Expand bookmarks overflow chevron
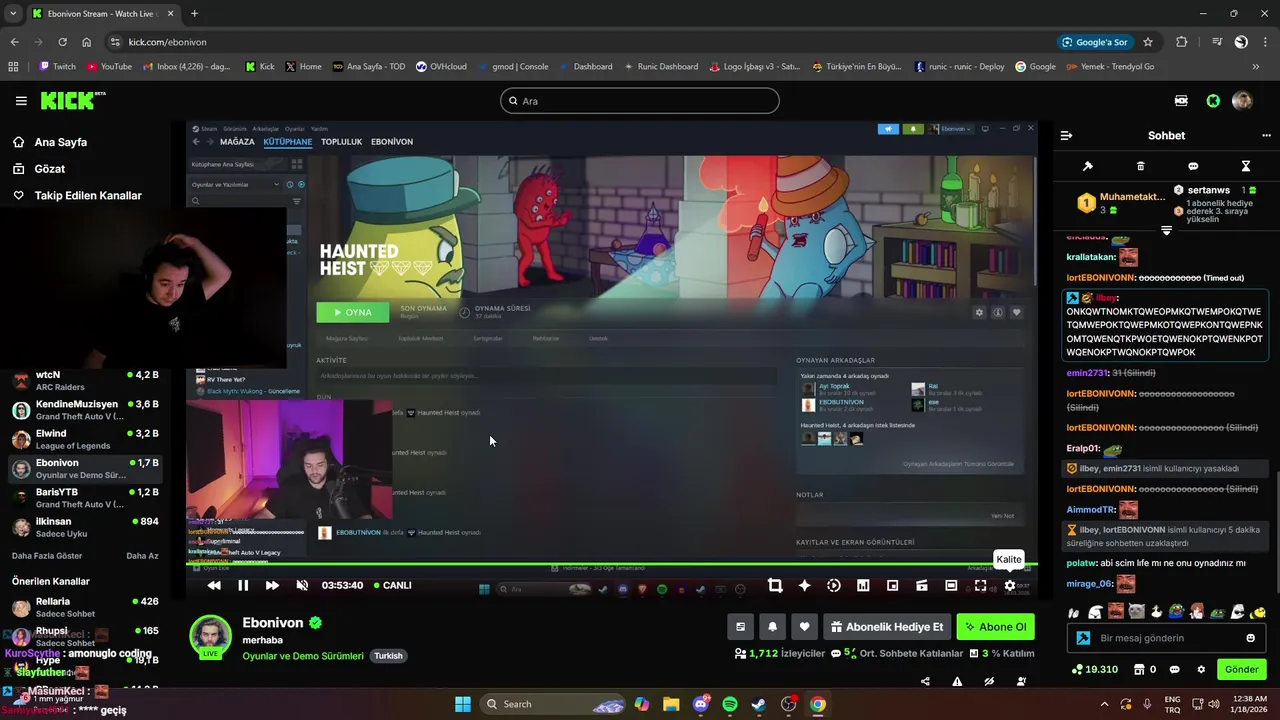Viewport: 1280px width, 720px height. point(1256,67)
